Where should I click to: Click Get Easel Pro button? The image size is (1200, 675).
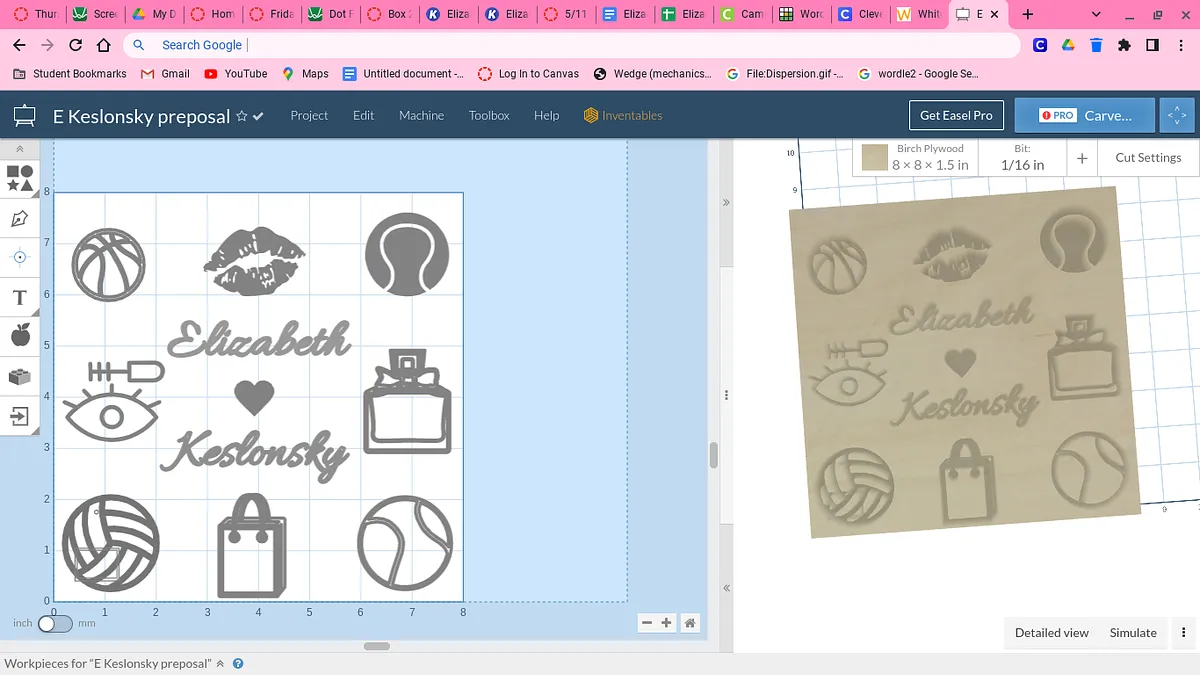pos(956,115)
